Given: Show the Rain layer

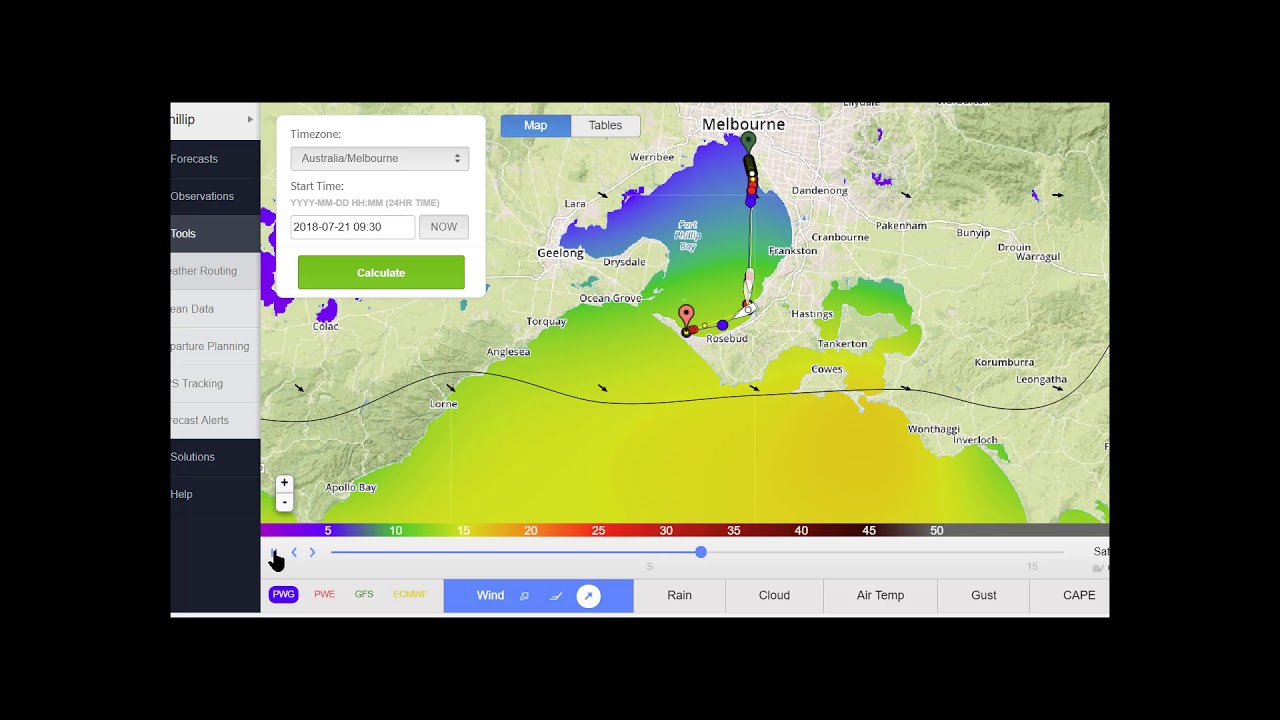Looking at the screenshot, I should pos(680,595).
